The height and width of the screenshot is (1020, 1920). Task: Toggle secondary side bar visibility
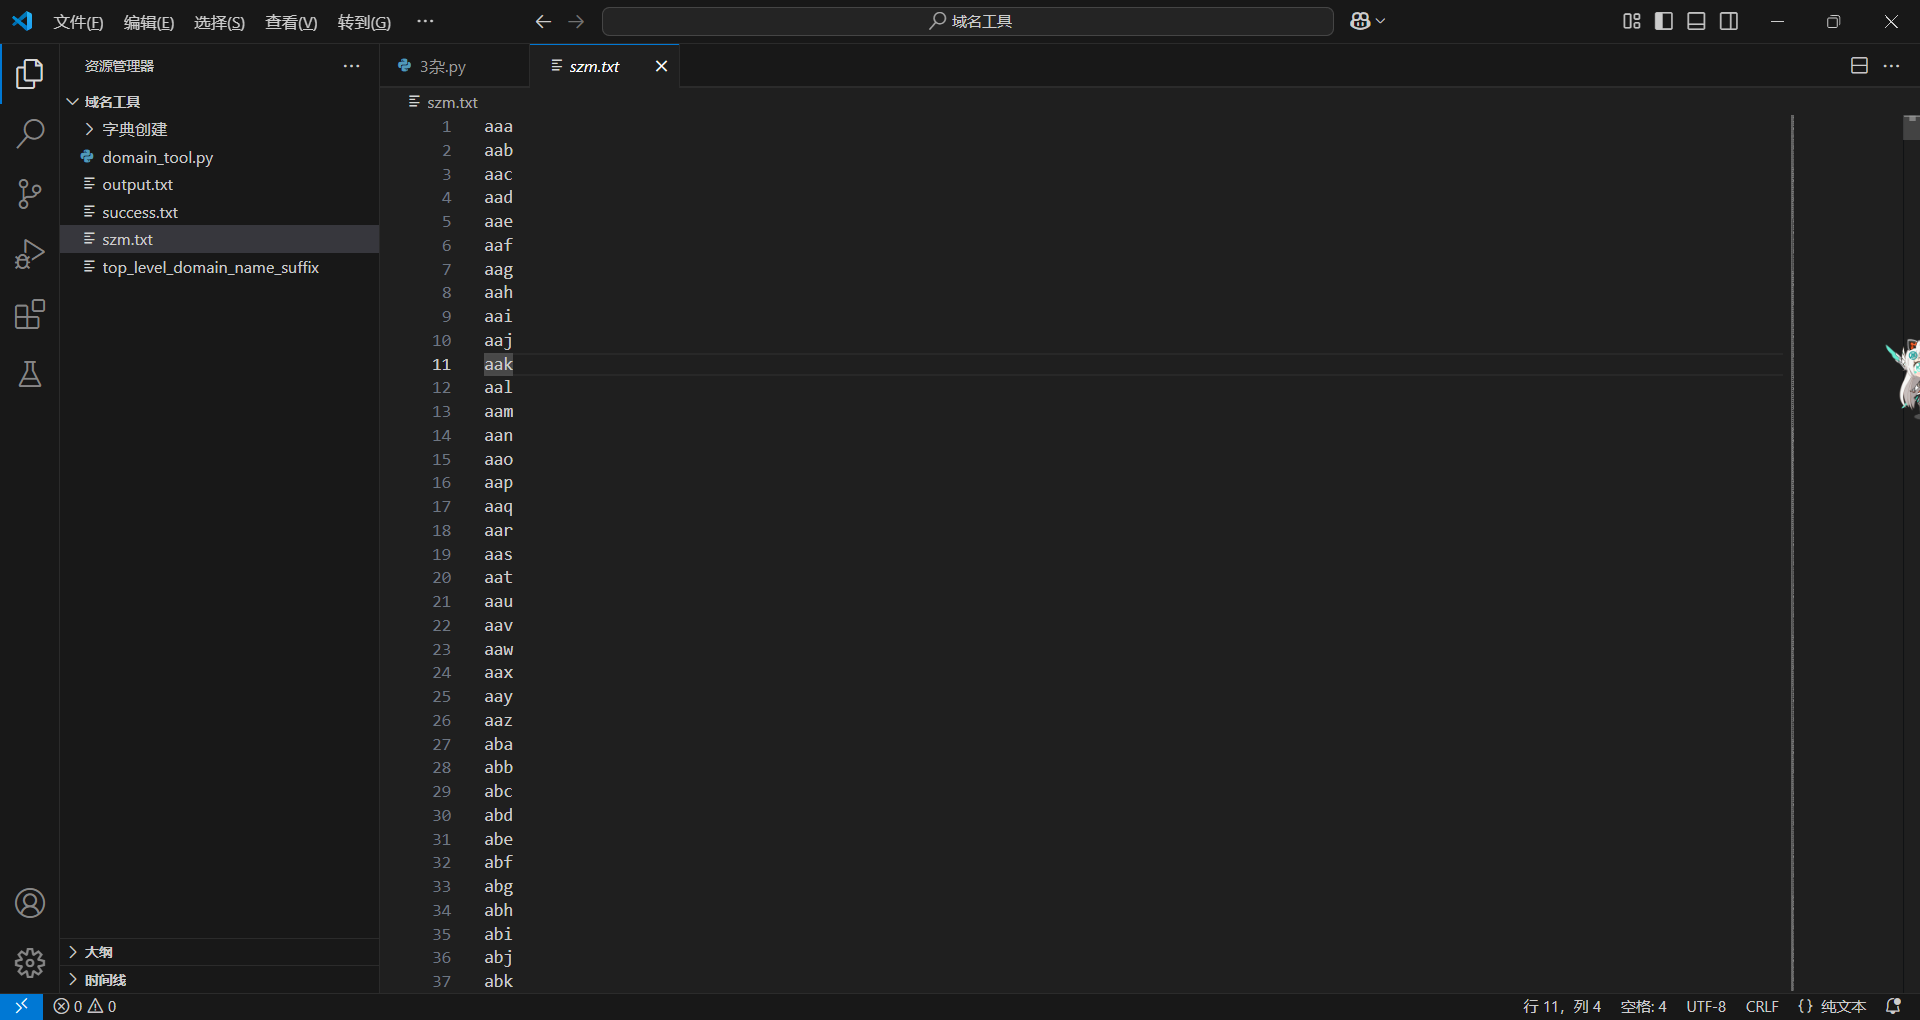pos(1729,21)
